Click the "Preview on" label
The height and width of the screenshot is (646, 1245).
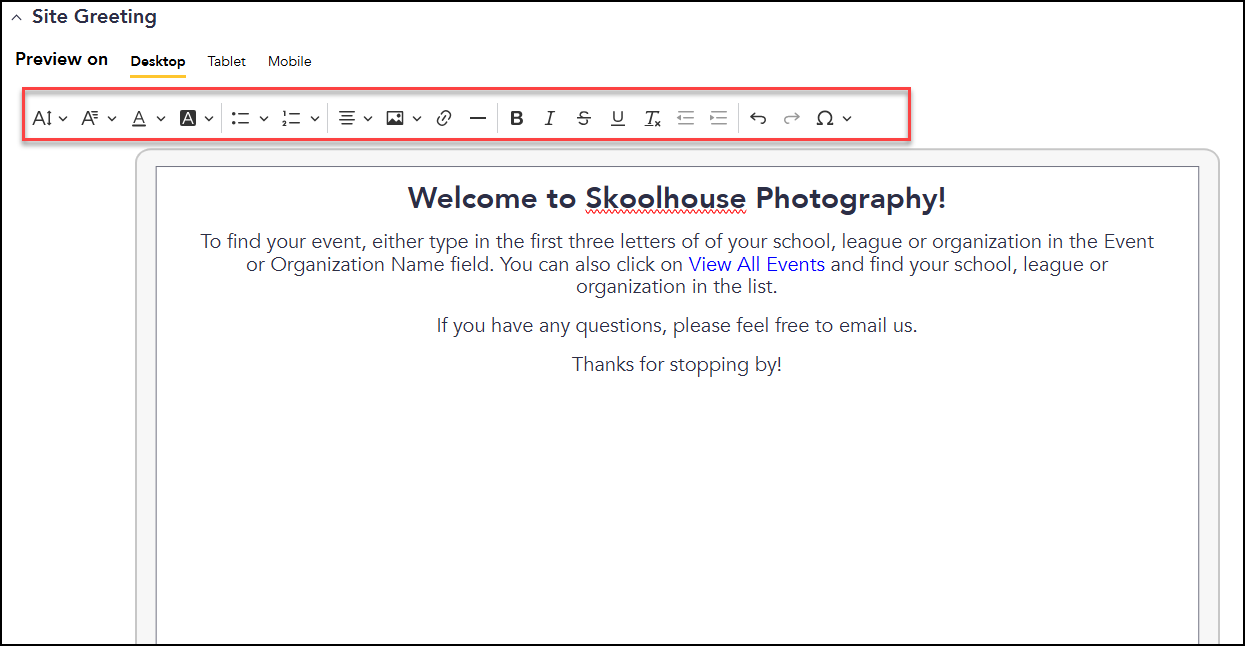(x=62, y=59)
